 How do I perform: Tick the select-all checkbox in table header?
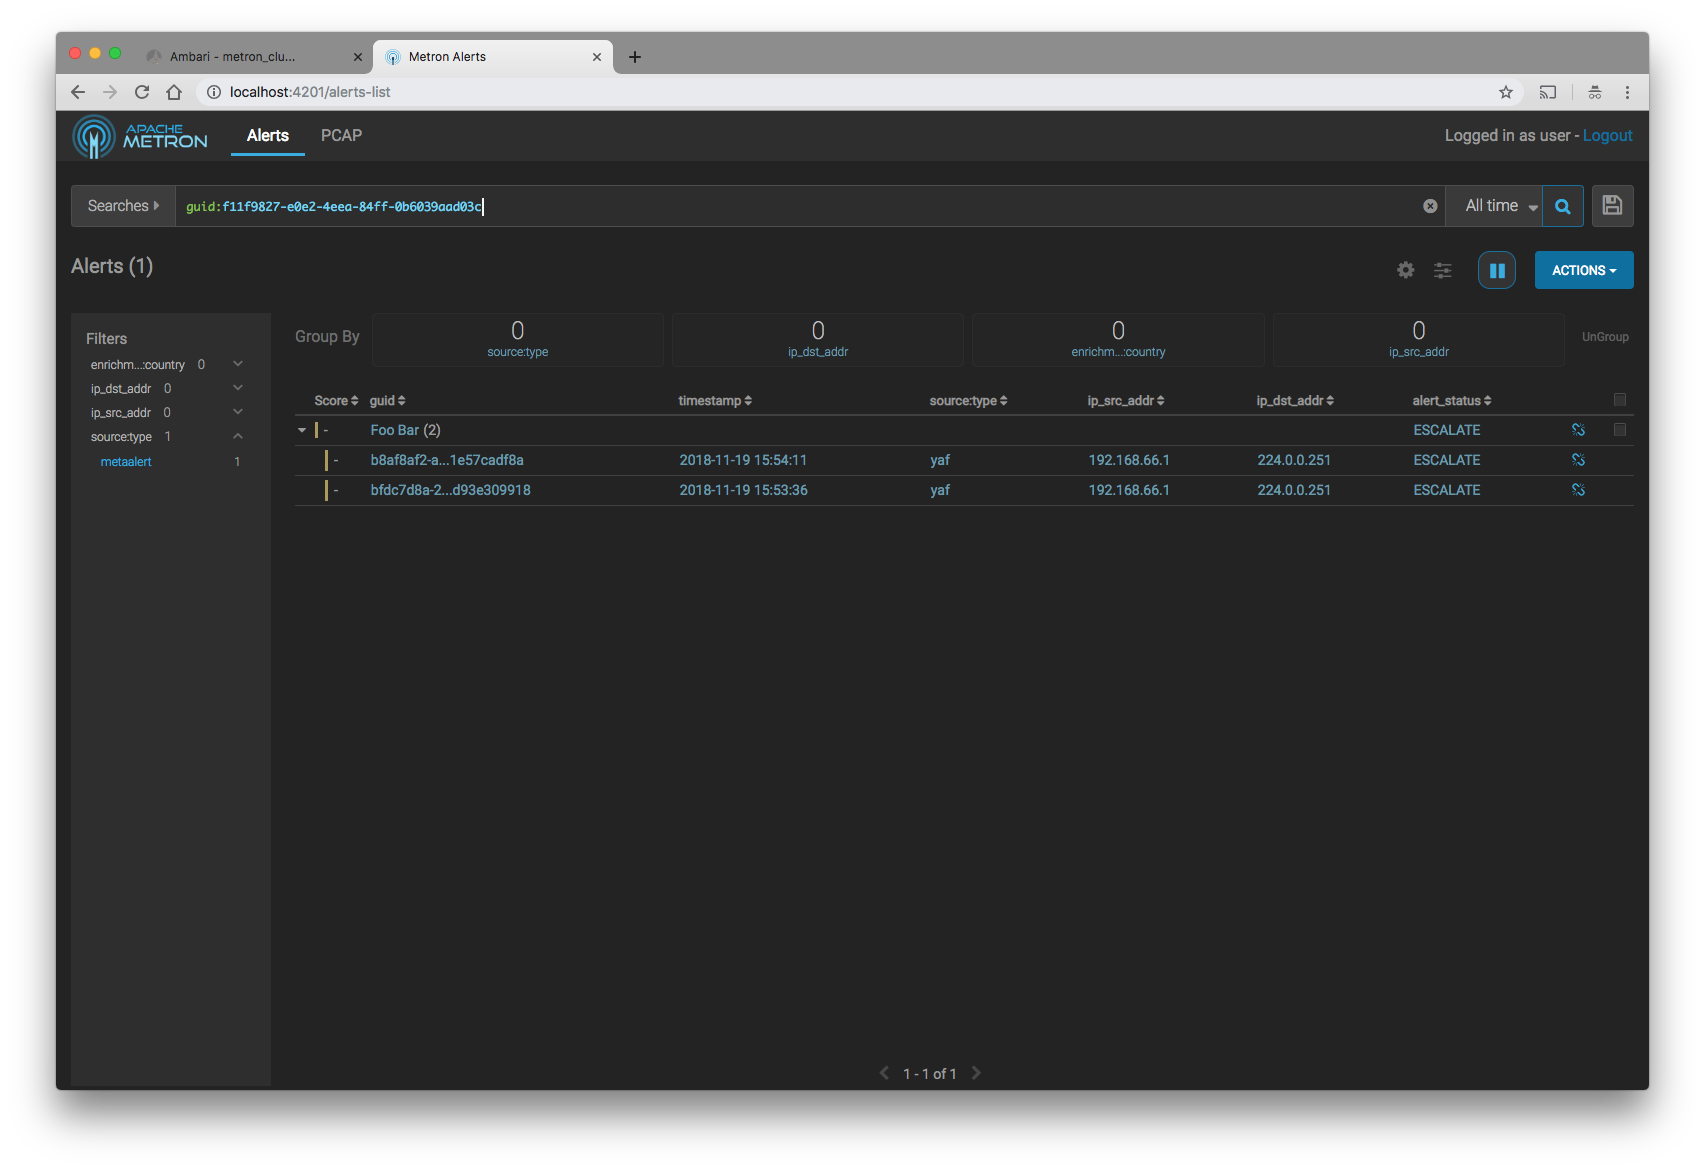click(x=1620, y=400)
